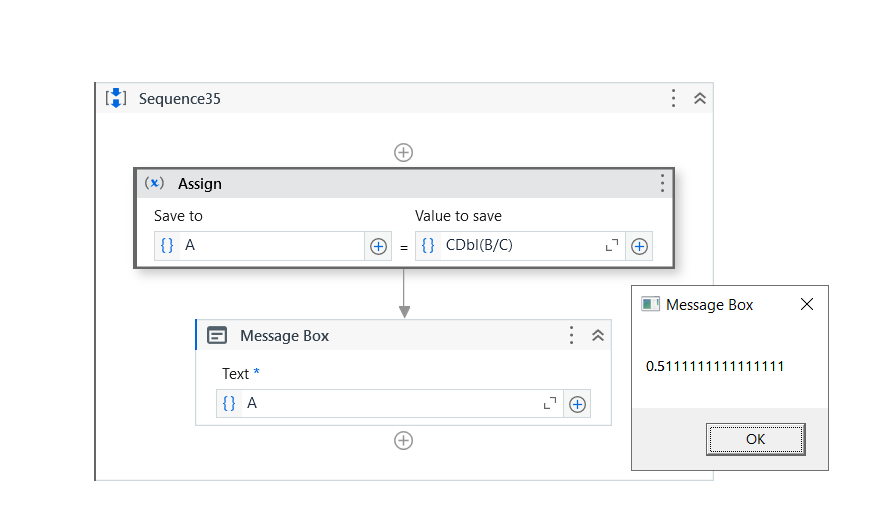Viewport: 876px width, 529px height.
Task: Close the Message Box dialog window
Action: 807,304
